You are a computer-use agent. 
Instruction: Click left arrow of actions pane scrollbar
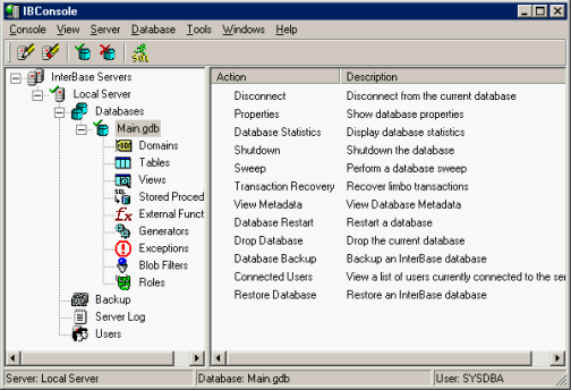coord(219,358)
